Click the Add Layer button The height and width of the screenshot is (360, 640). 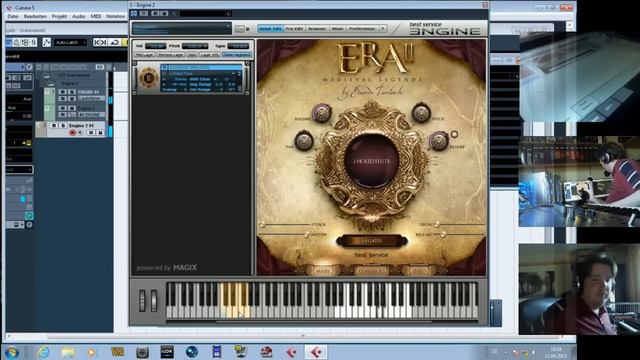pos(144,55)
